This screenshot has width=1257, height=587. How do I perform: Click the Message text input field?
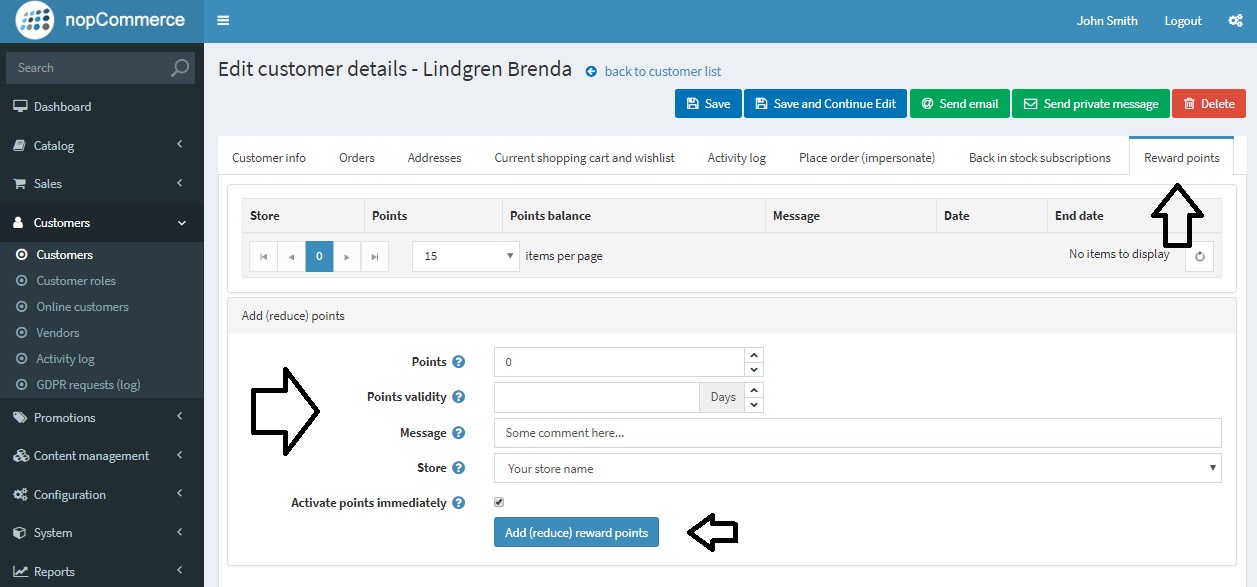(x=858, y=433)
